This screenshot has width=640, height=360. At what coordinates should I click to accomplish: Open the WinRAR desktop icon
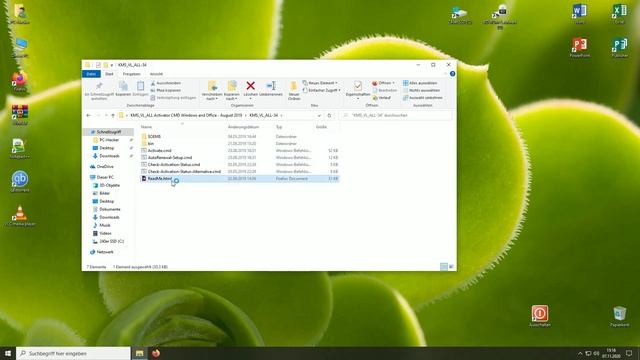tap(20, 114)
